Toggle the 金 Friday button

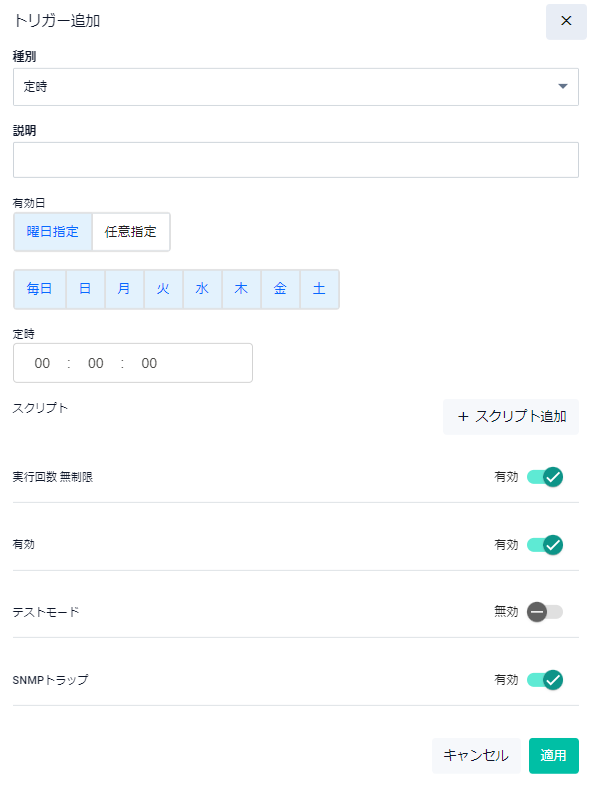coord(280,289)
